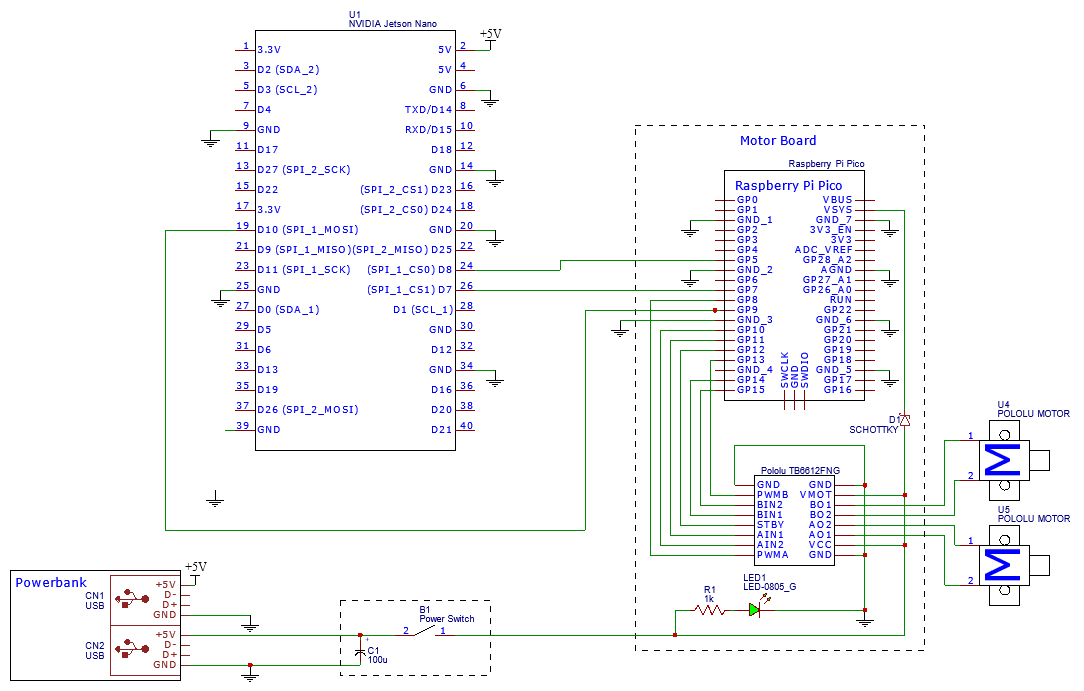Viewport: 1084px width, 691px height.
Task: Click the "Power Switch" label
Action: point(447,619)
